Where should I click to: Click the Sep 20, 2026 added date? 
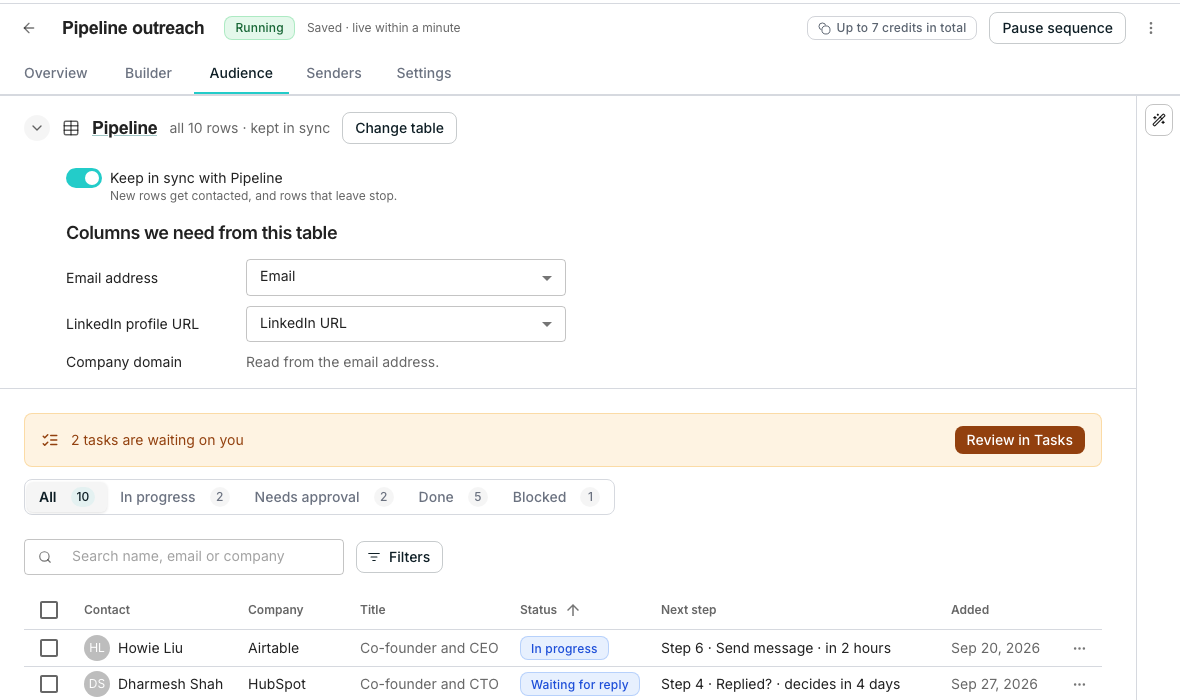coord(995,648)
